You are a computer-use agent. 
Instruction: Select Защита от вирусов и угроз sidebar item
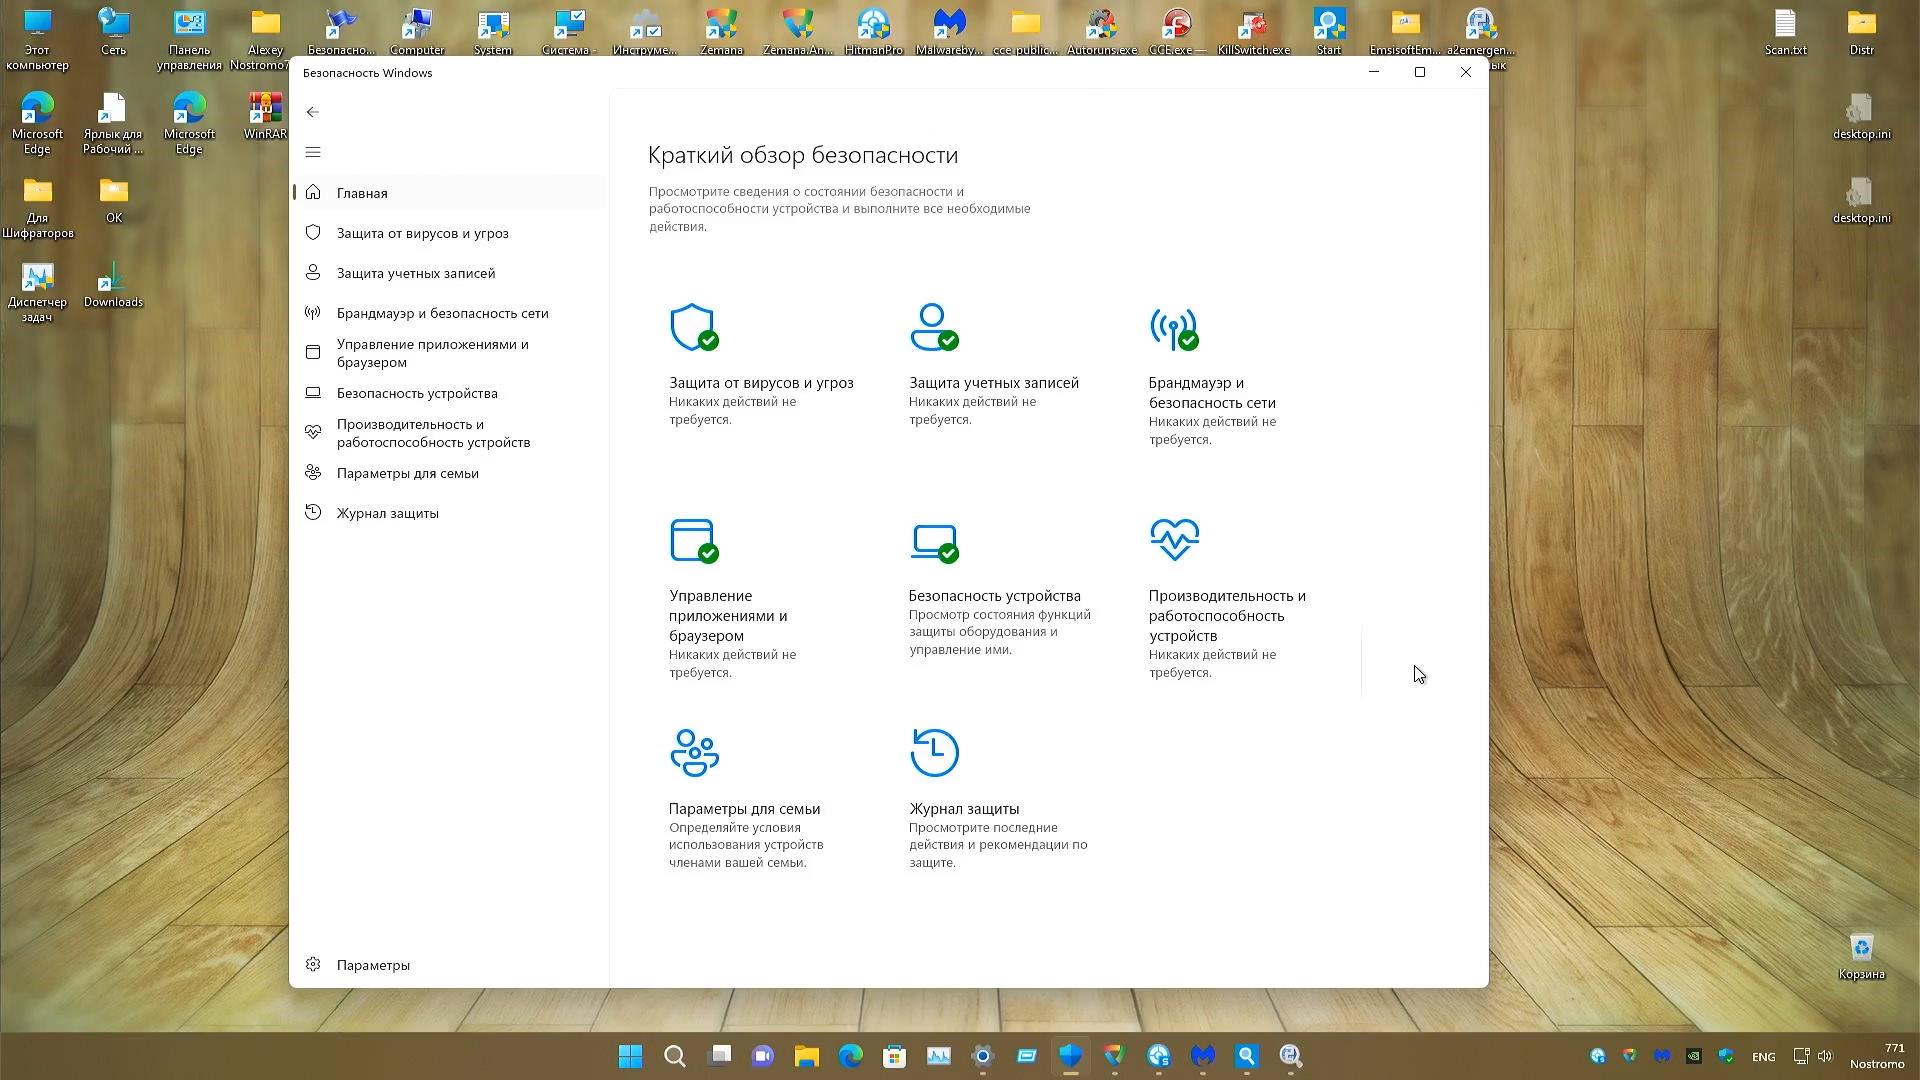point(422,233)
